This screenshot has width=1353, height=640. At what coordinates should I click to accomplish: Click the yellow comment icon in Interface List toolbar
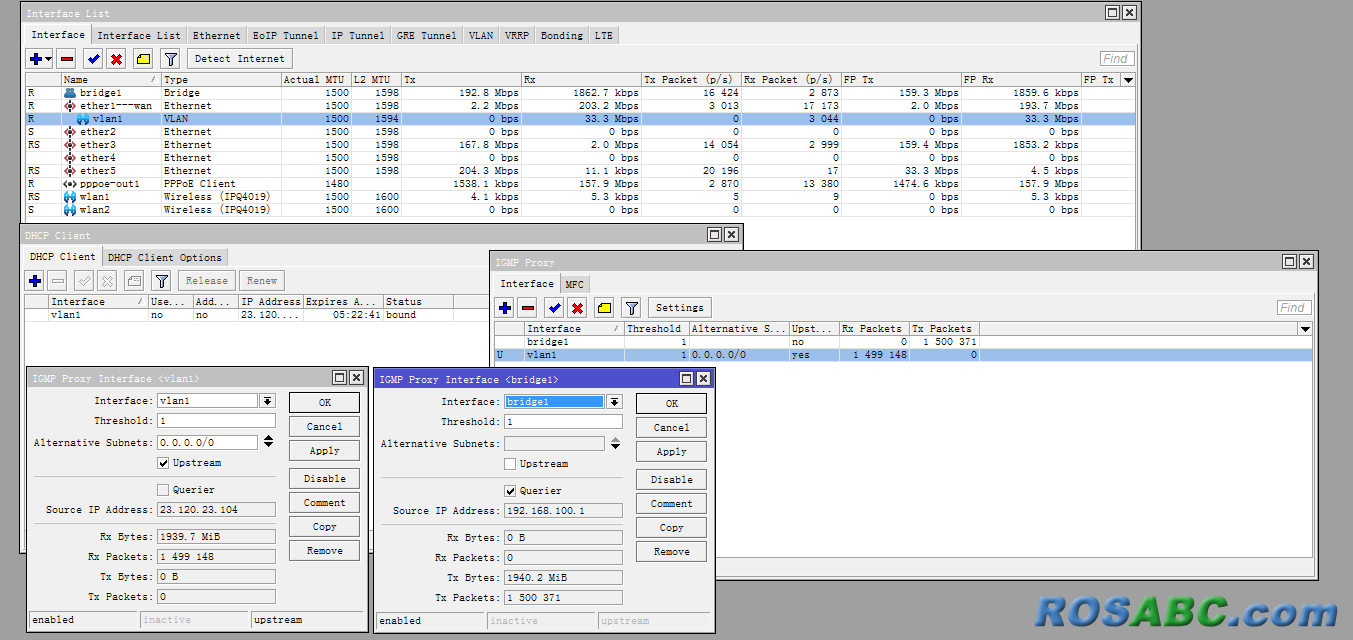[x=143, y=59]
